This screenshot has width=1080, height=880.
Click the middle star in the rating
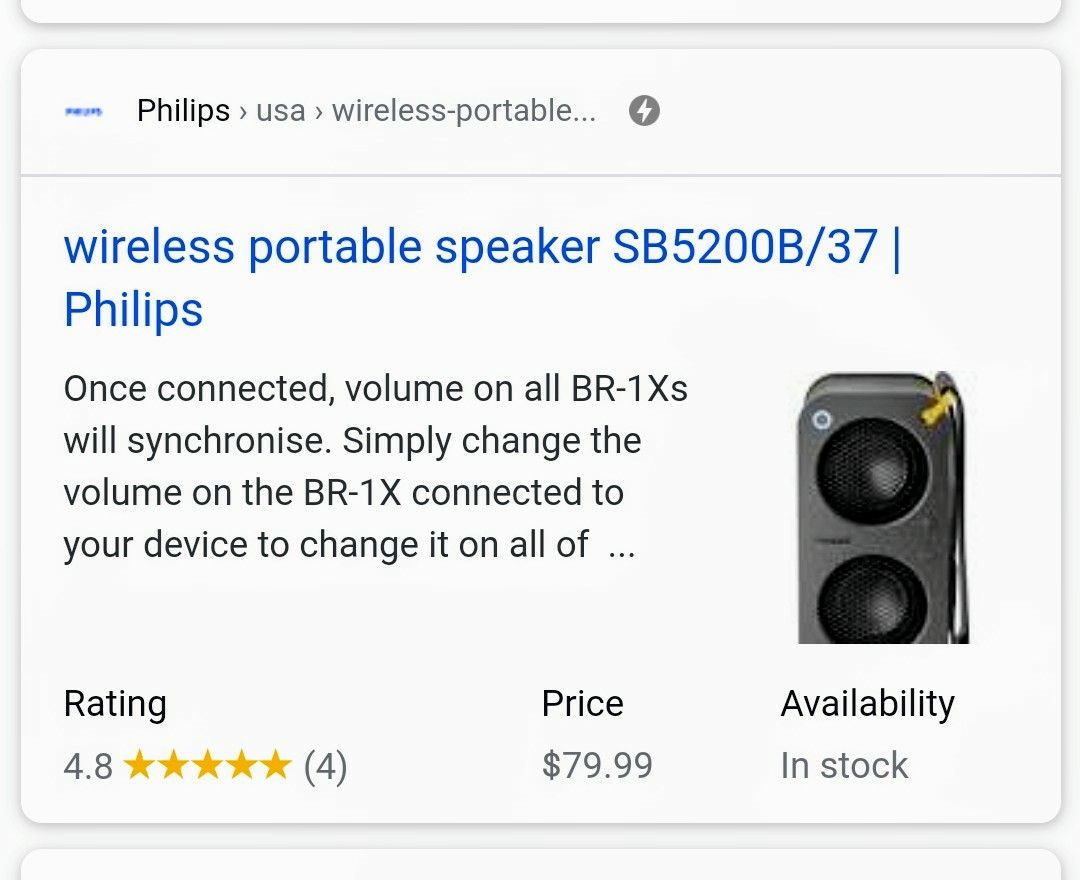209,765
